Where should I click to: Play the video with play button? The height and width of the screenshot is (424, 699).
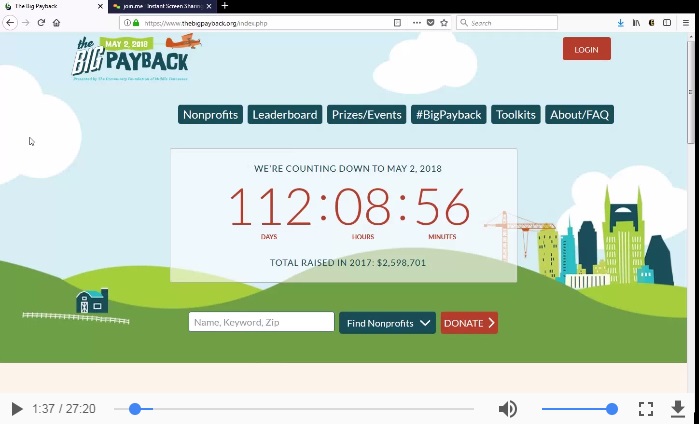[16, 408]
